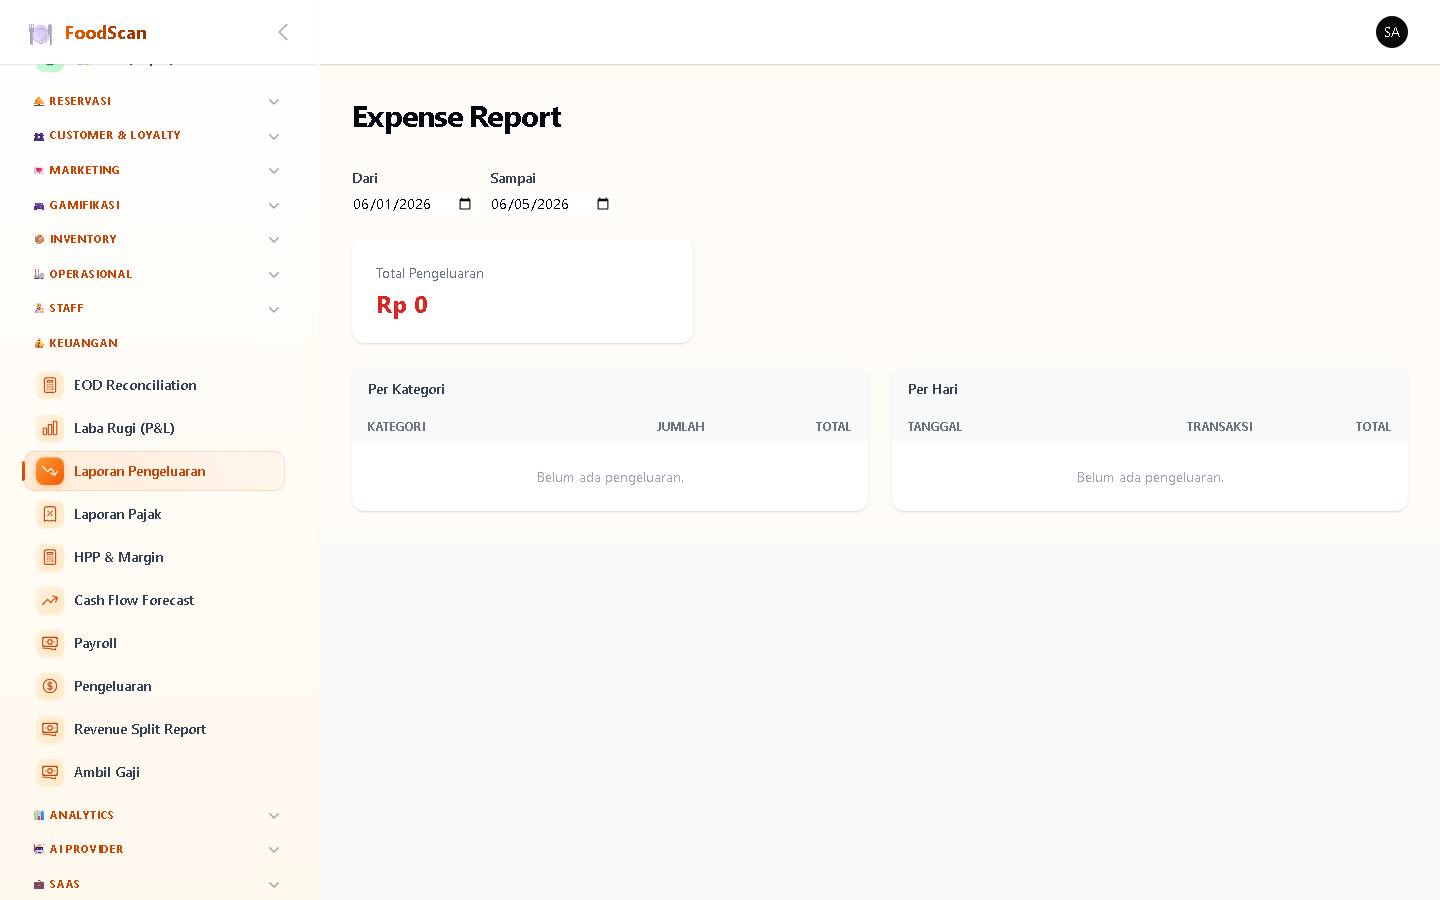Viewport: 1440px width, 900px height.
Task: Click the Laporan Pajak icon
Action: pos(50,514)
